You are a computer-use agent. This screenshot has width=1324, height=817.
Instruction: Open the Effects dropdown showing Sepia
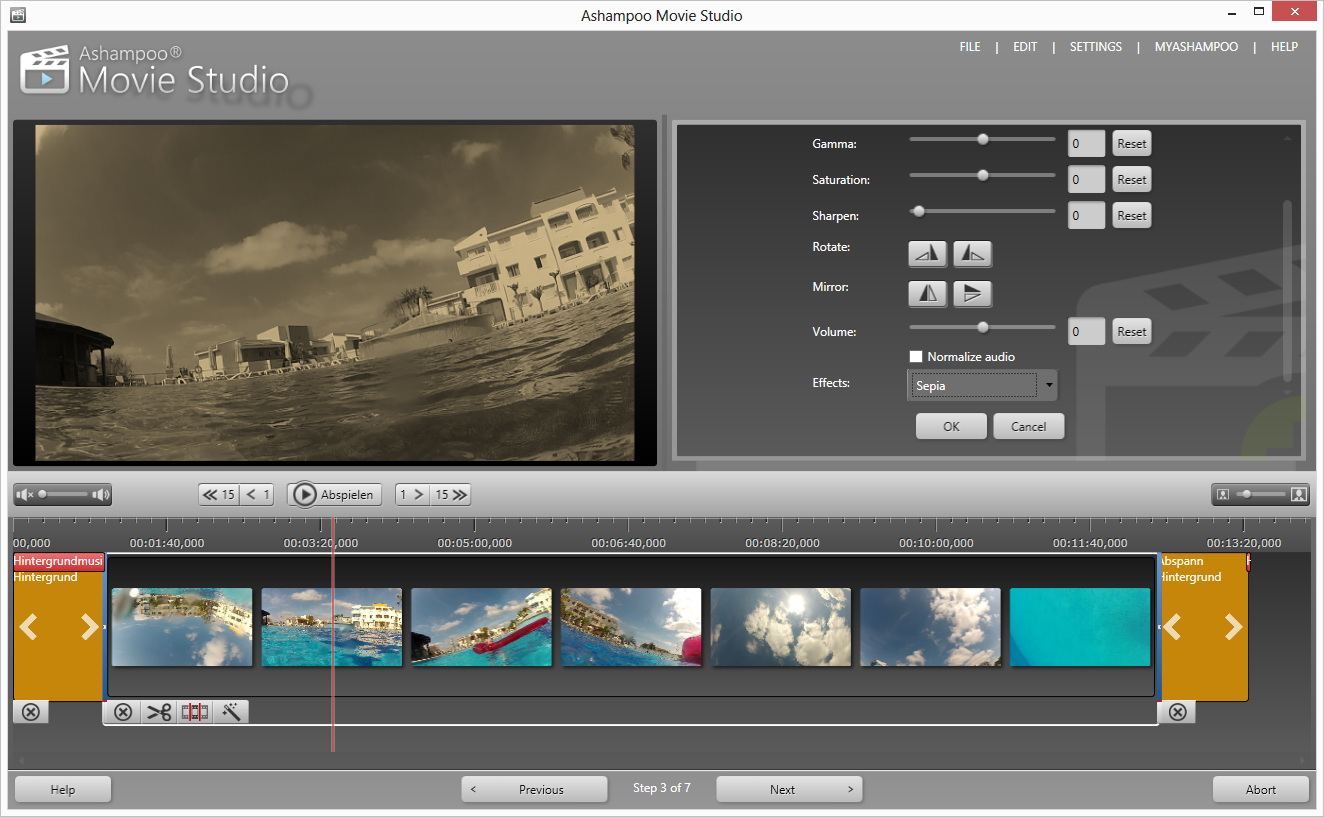click(1048, 385)
